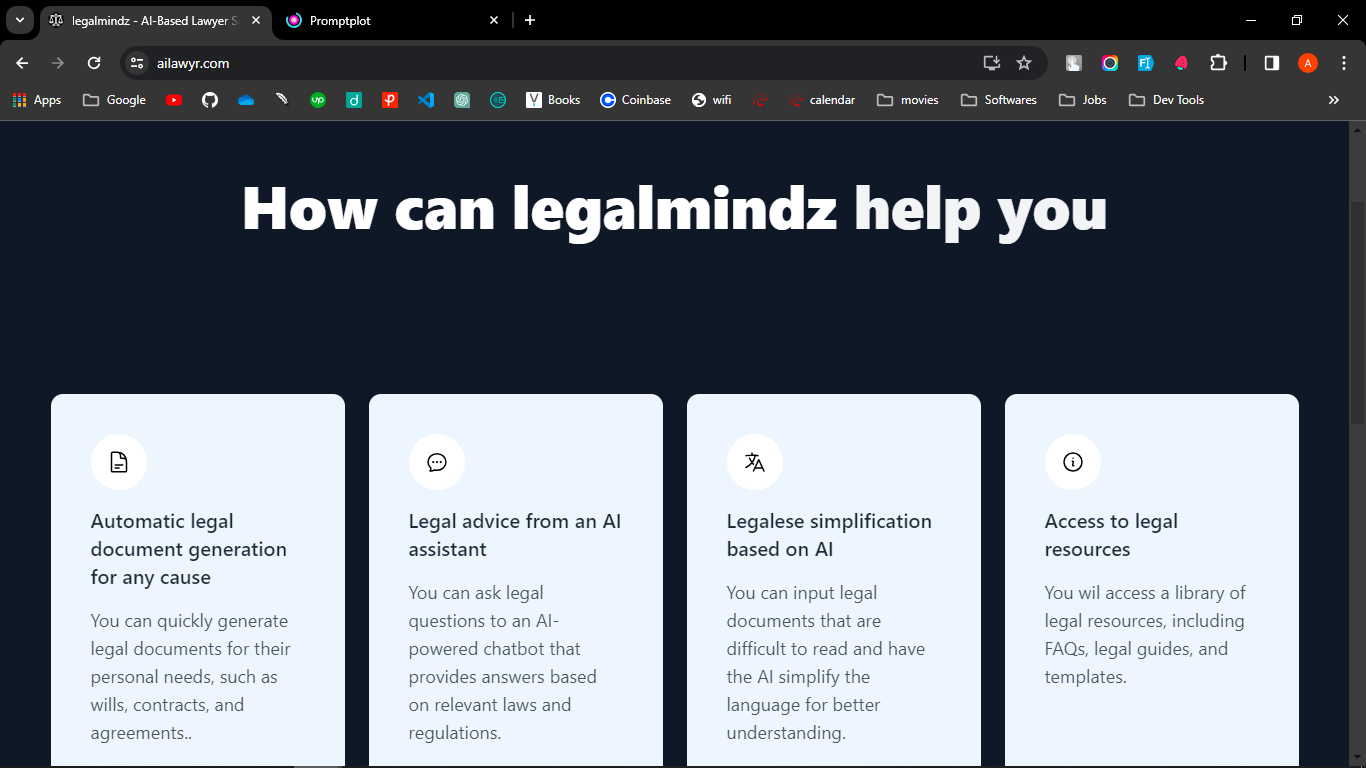Open the Softwares bookmarks folder
This screenshot has height=768, width=1366.
click(998, 100)
